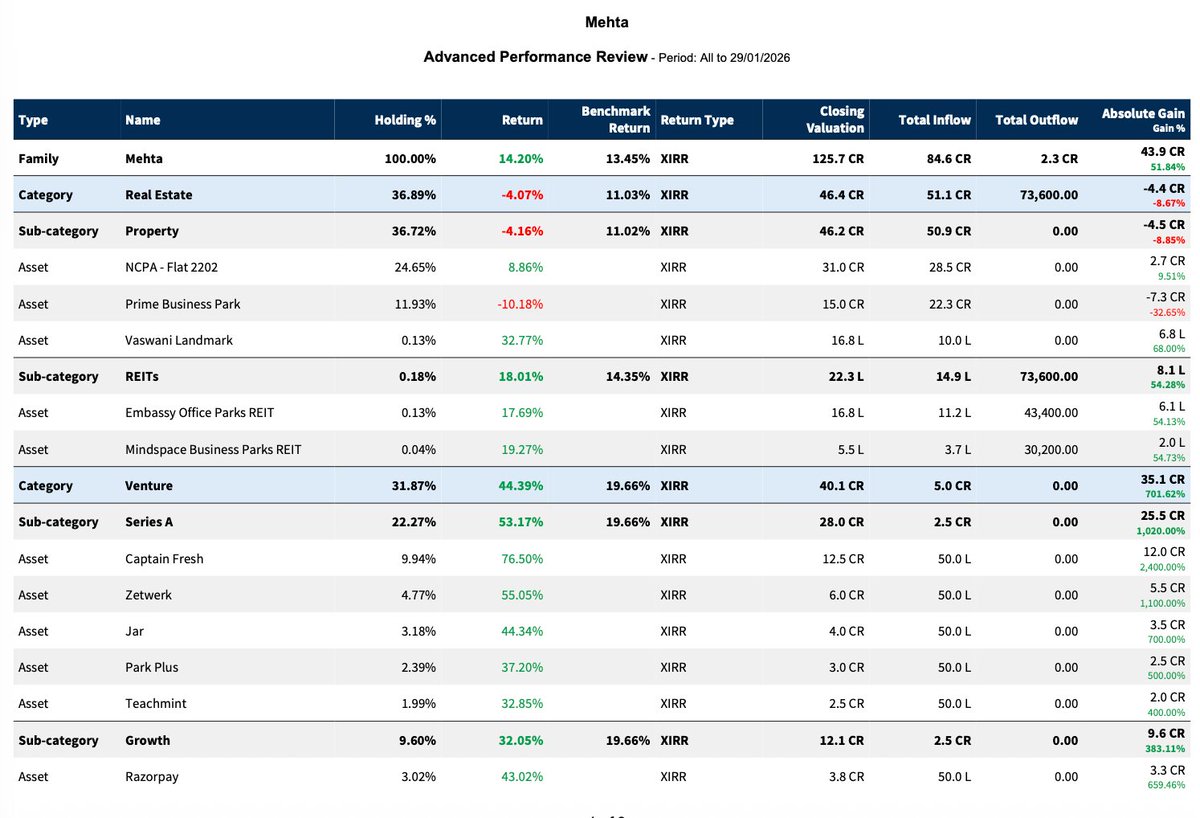
Task: Click the 'Holding %' column header
Action: [x=405, y=120]
